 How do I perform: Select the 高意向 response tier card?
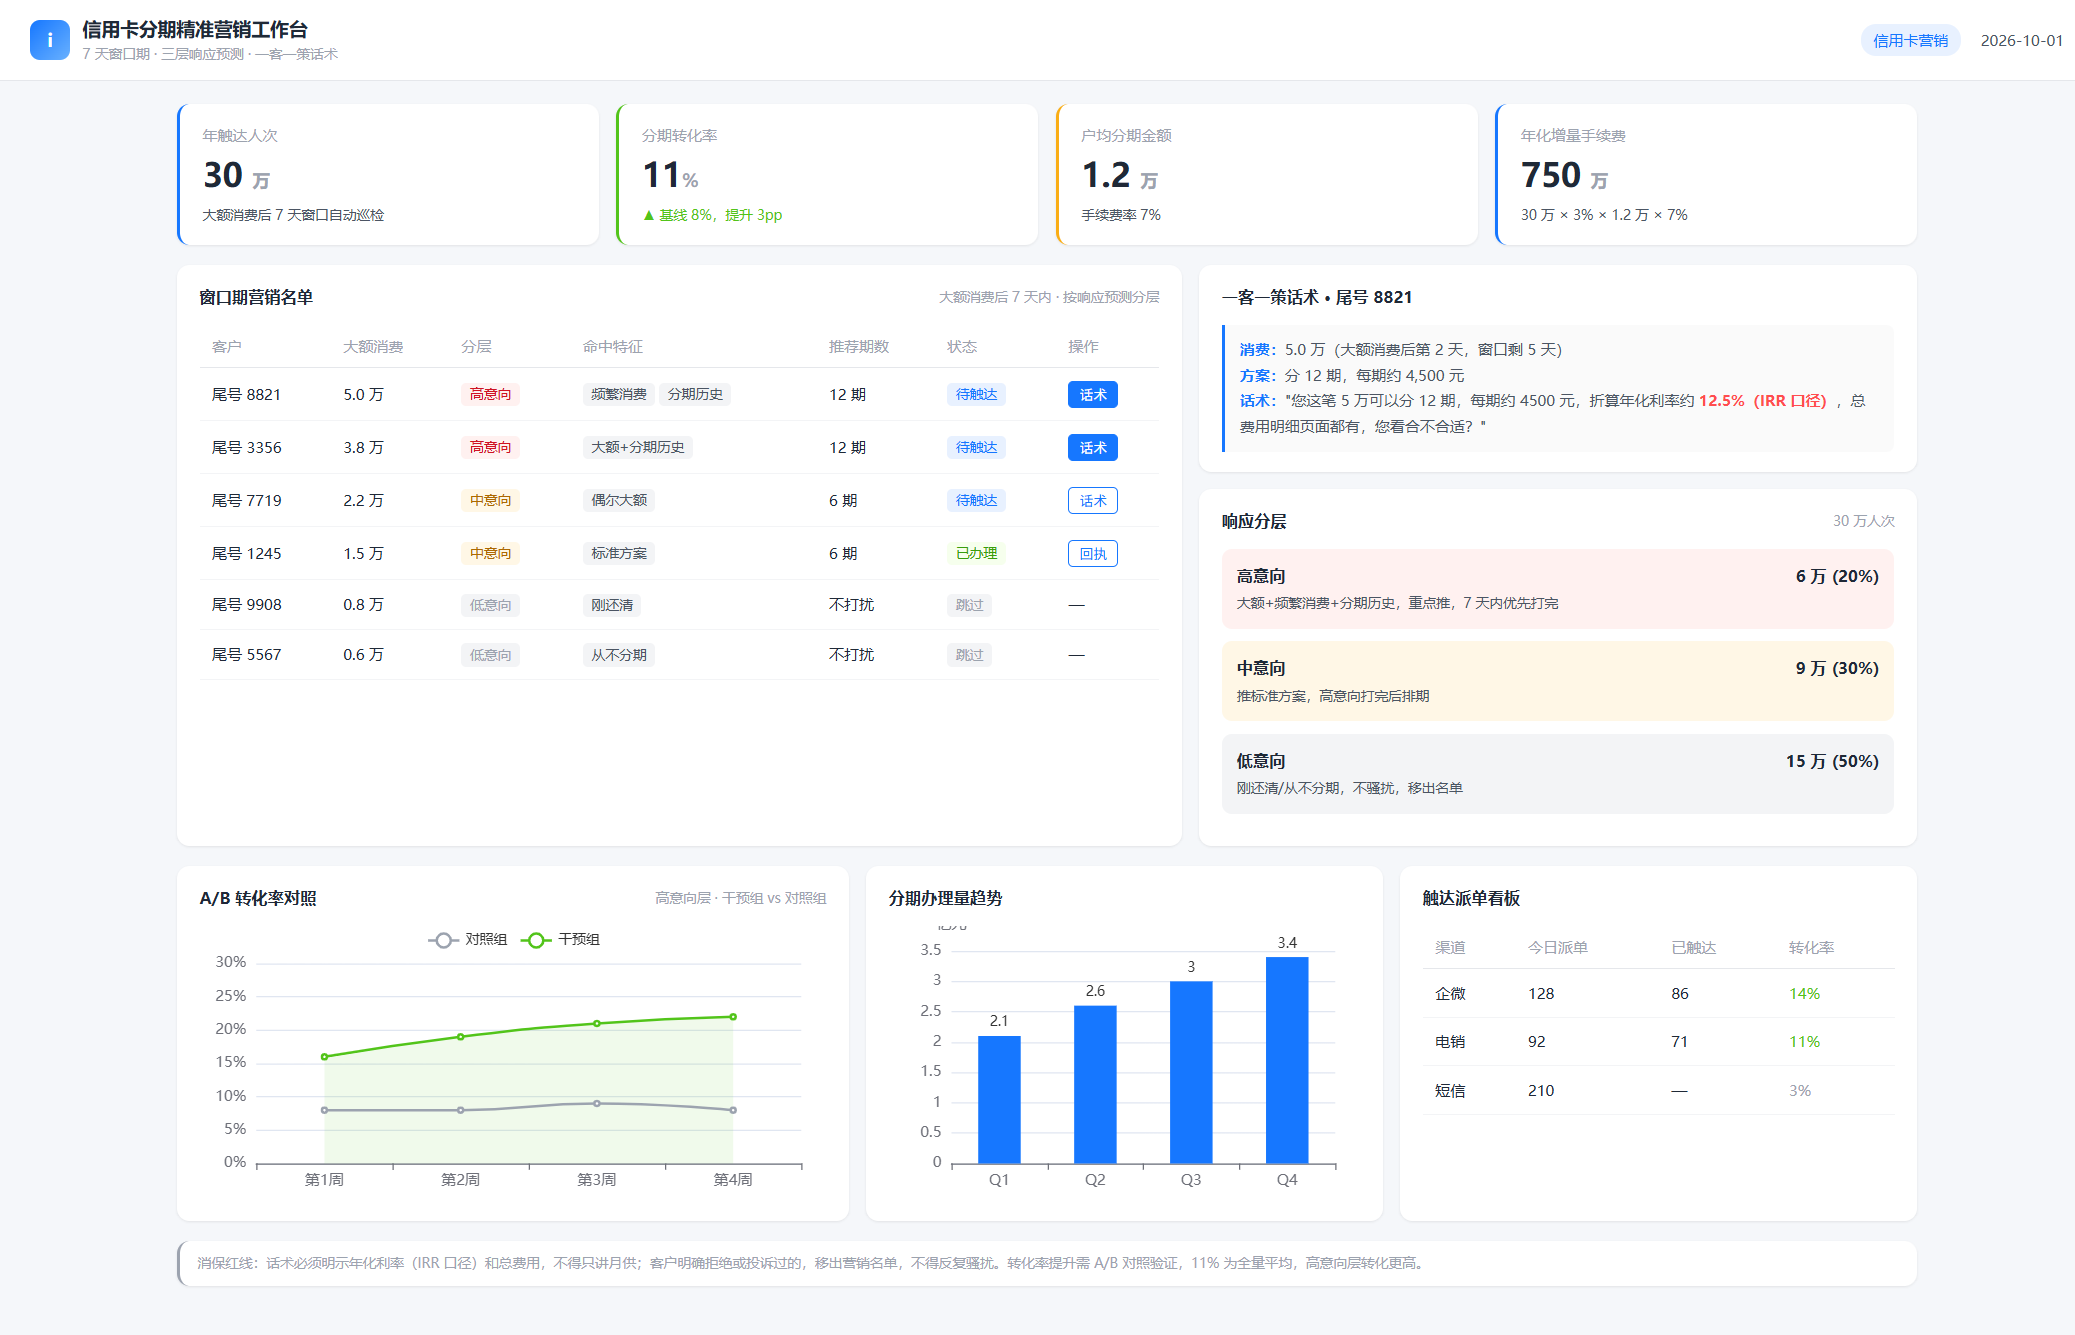1557,589
